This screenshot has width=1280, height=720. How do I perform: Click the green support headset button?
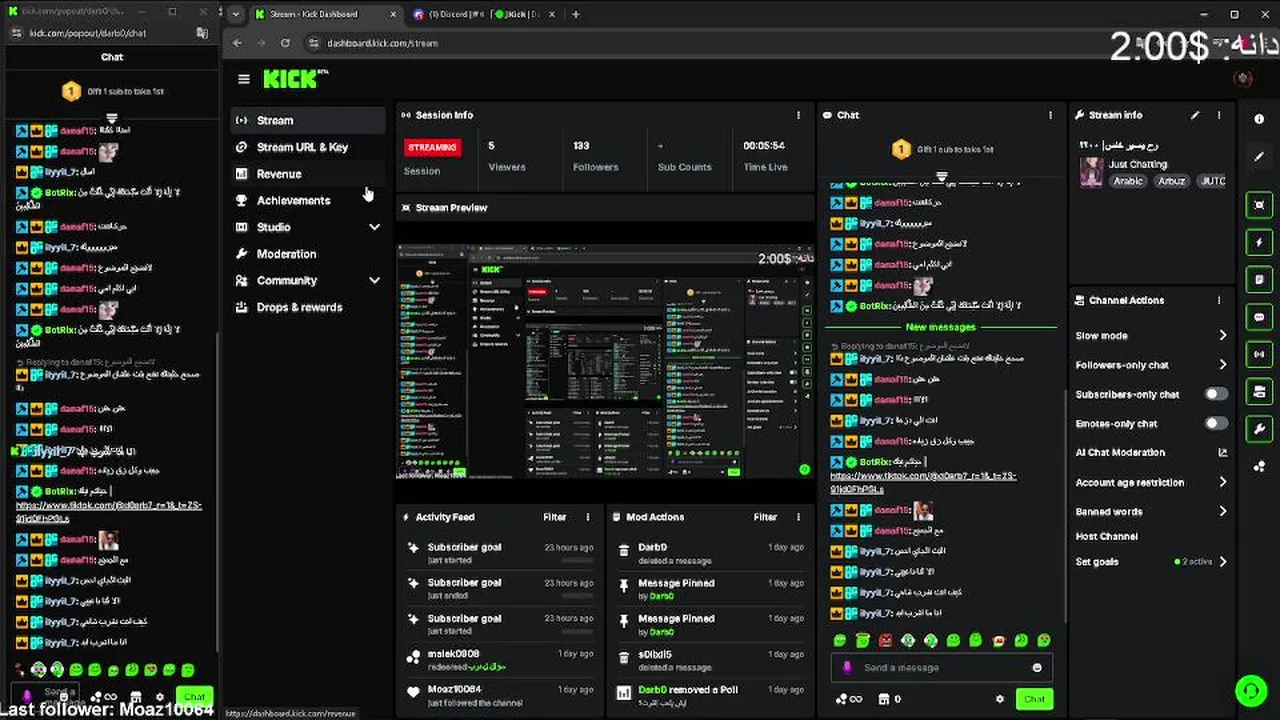1250,690
